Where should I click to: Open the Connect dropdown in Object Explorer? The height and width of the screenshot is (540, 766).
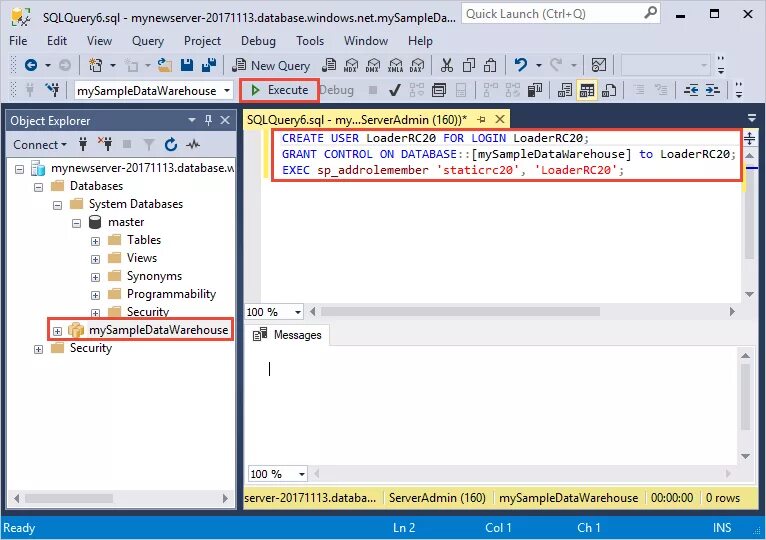(40, 145)
